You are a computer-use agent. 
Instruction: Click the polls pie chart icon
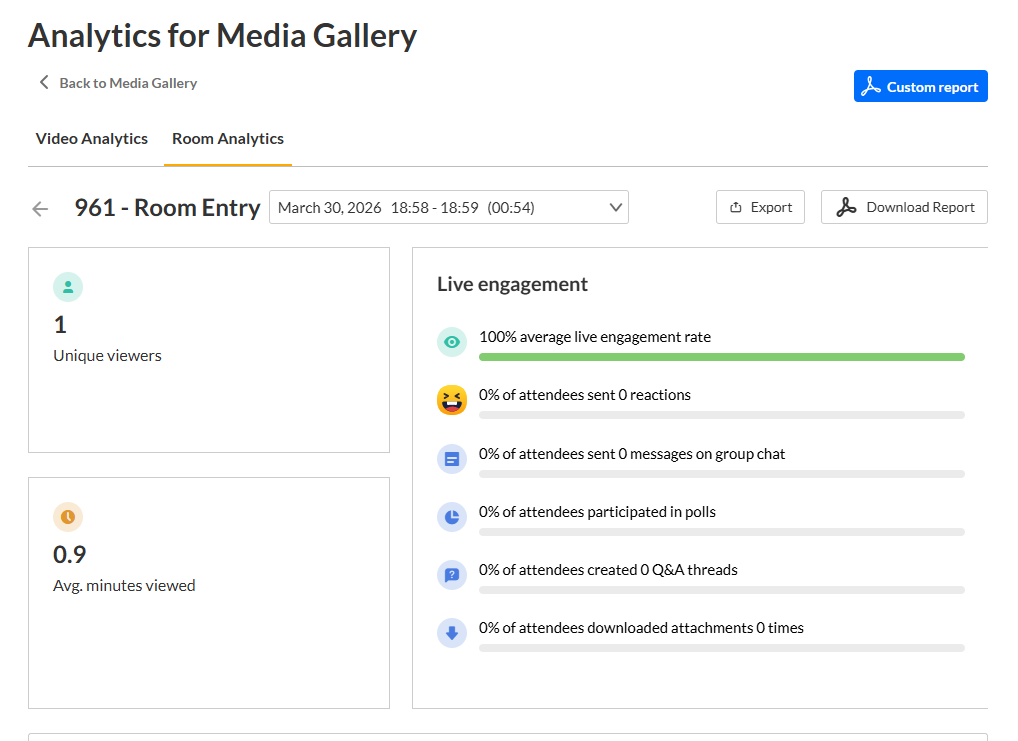tap(452, 517)
